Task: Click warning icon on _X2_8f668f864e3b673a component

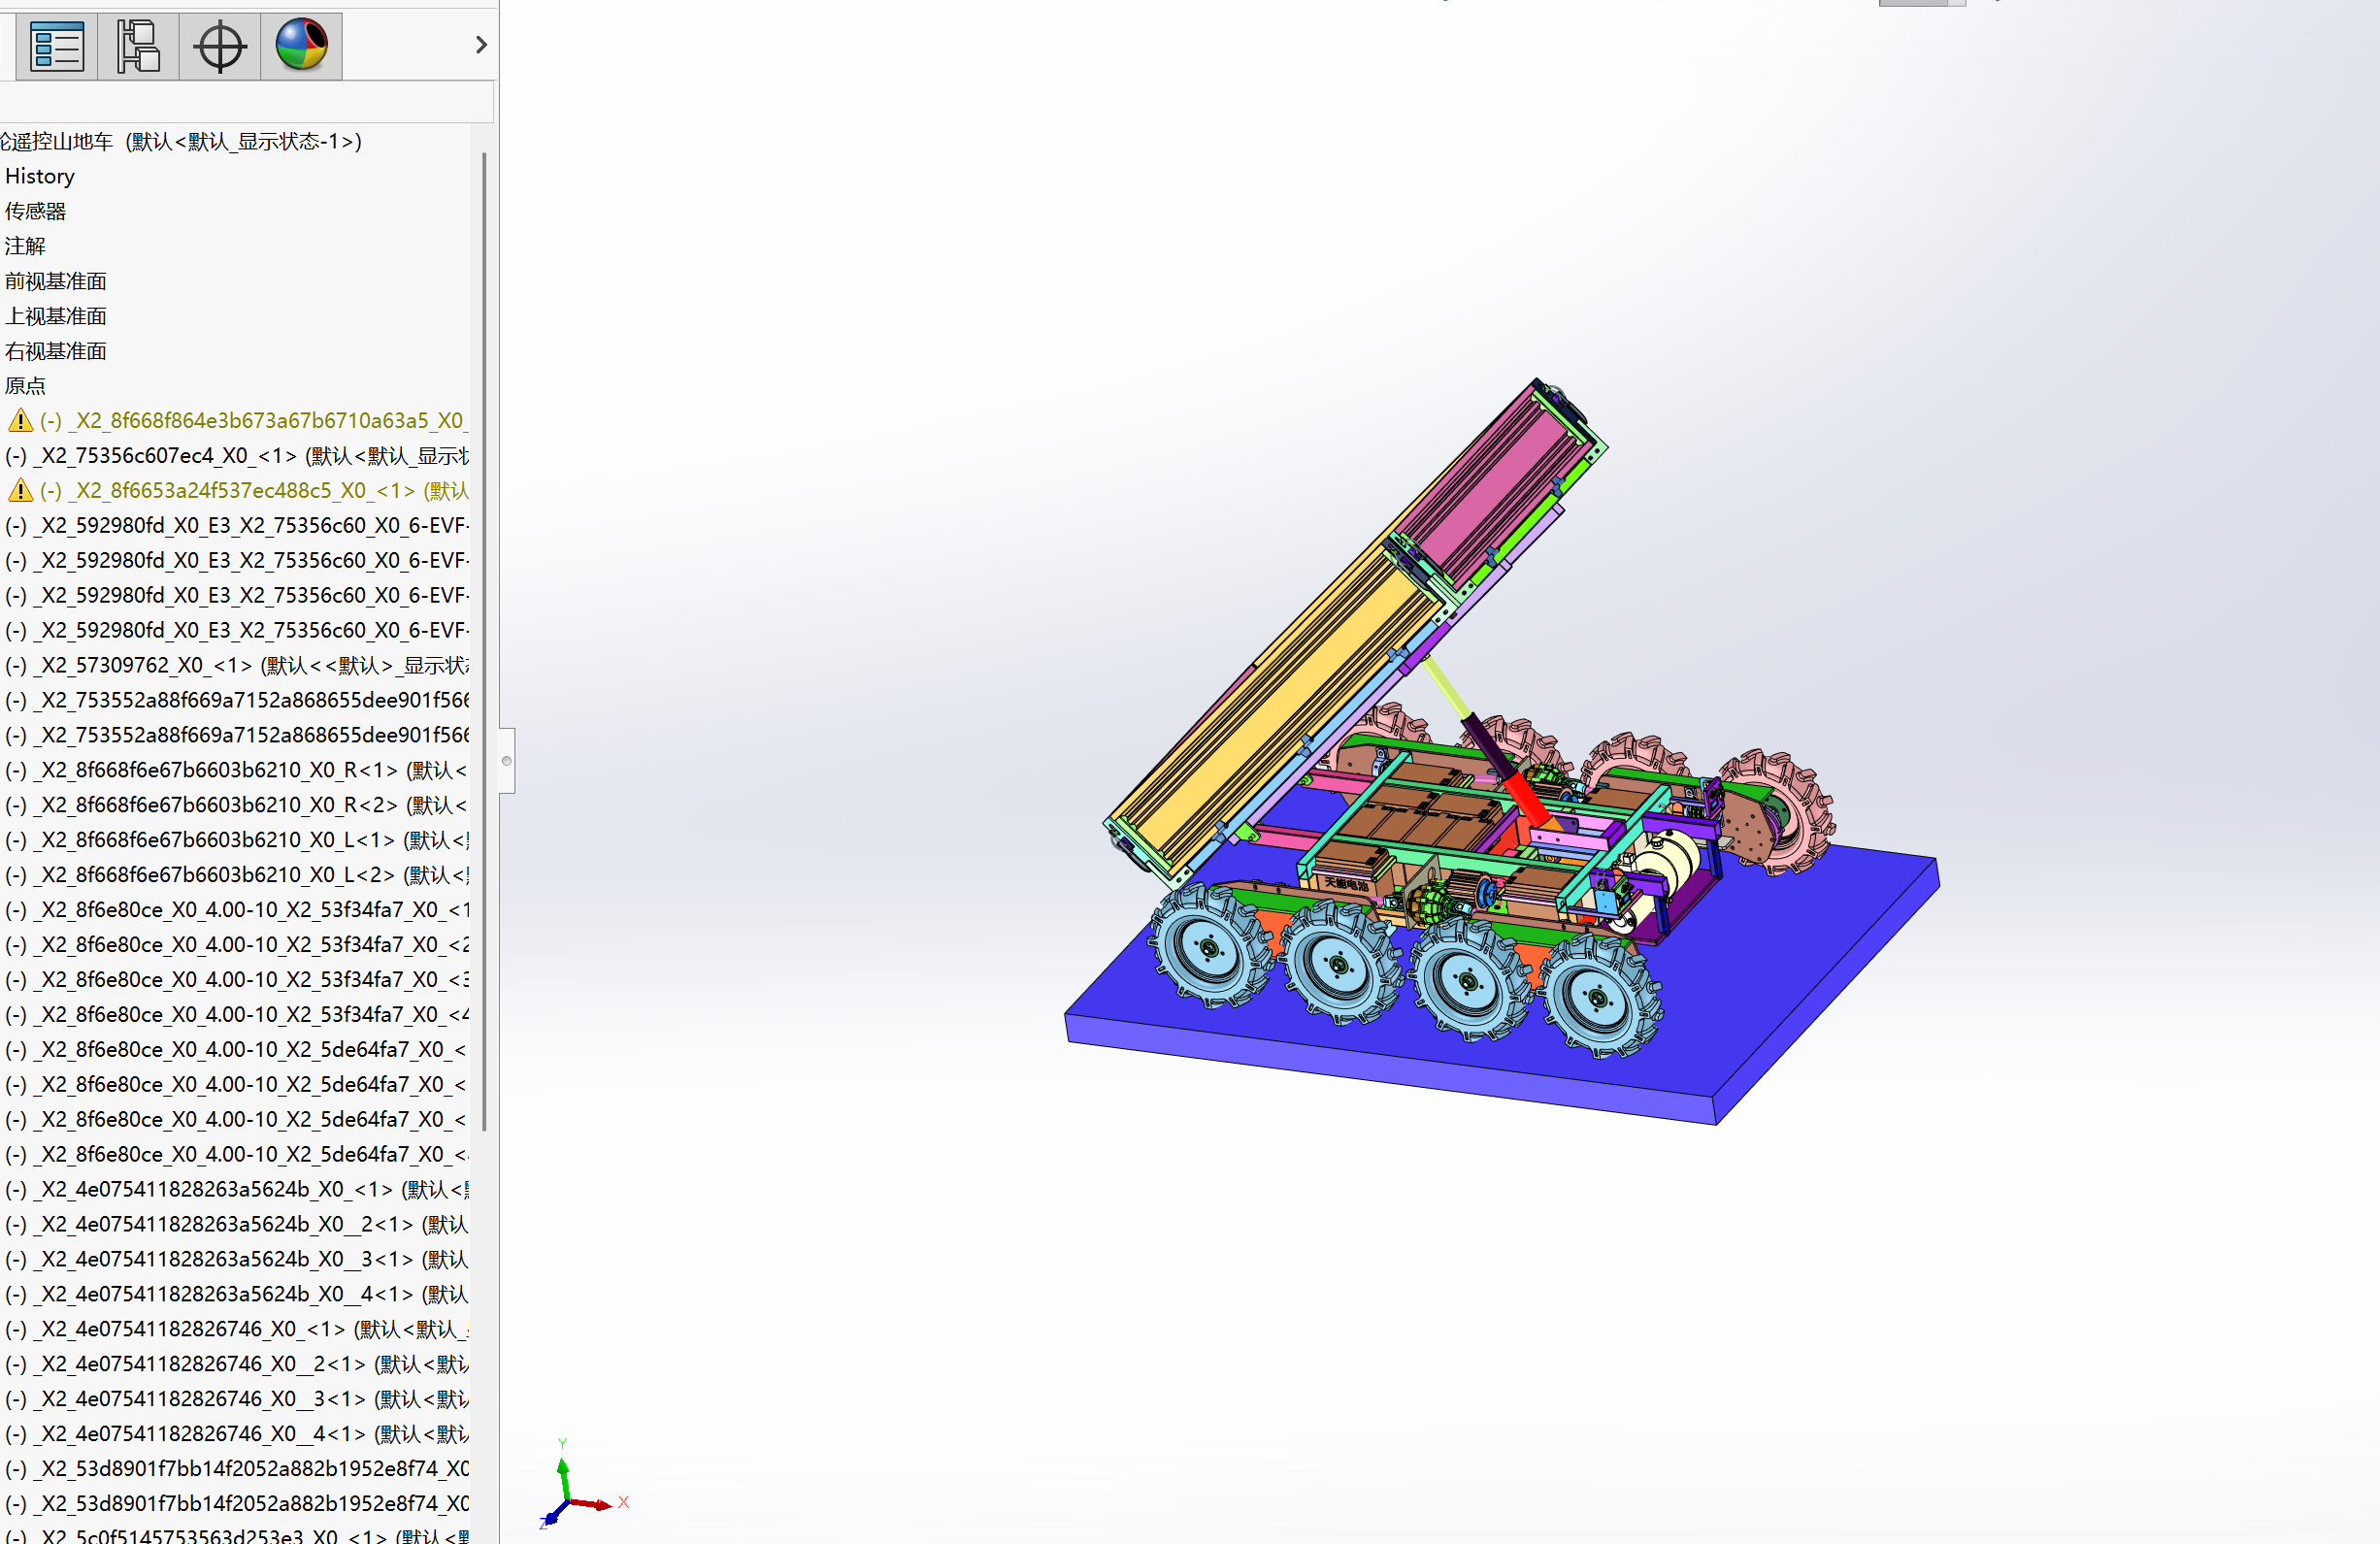Action: pyautogui.click(x=20, y=421)
